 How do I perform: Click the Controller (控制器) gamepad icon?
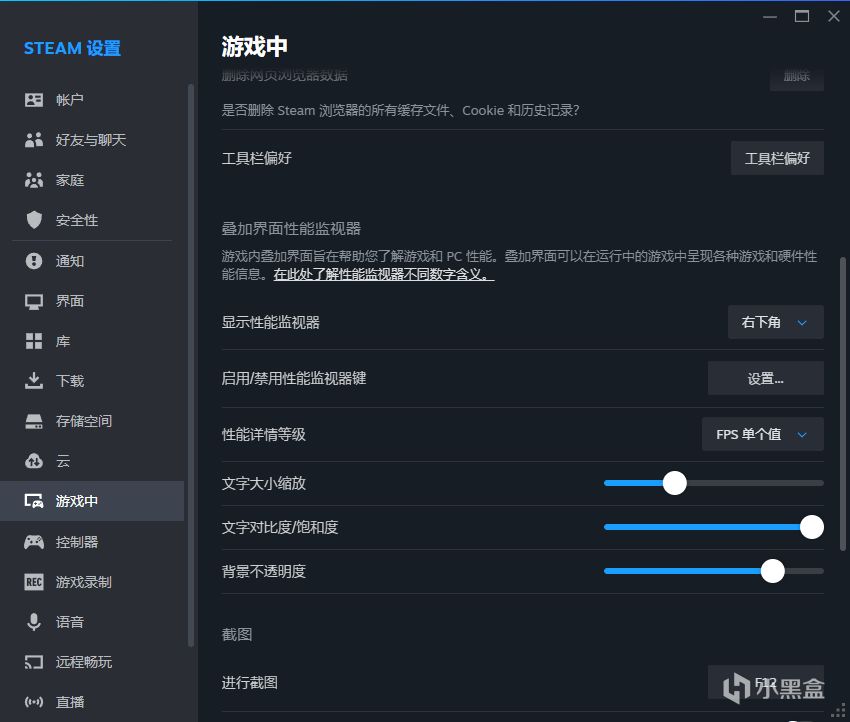pos(34,542)
